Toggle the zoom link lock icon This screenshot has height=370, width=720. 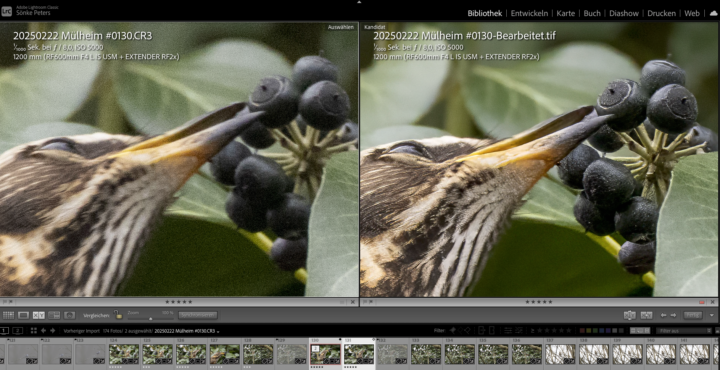(118, 315)
